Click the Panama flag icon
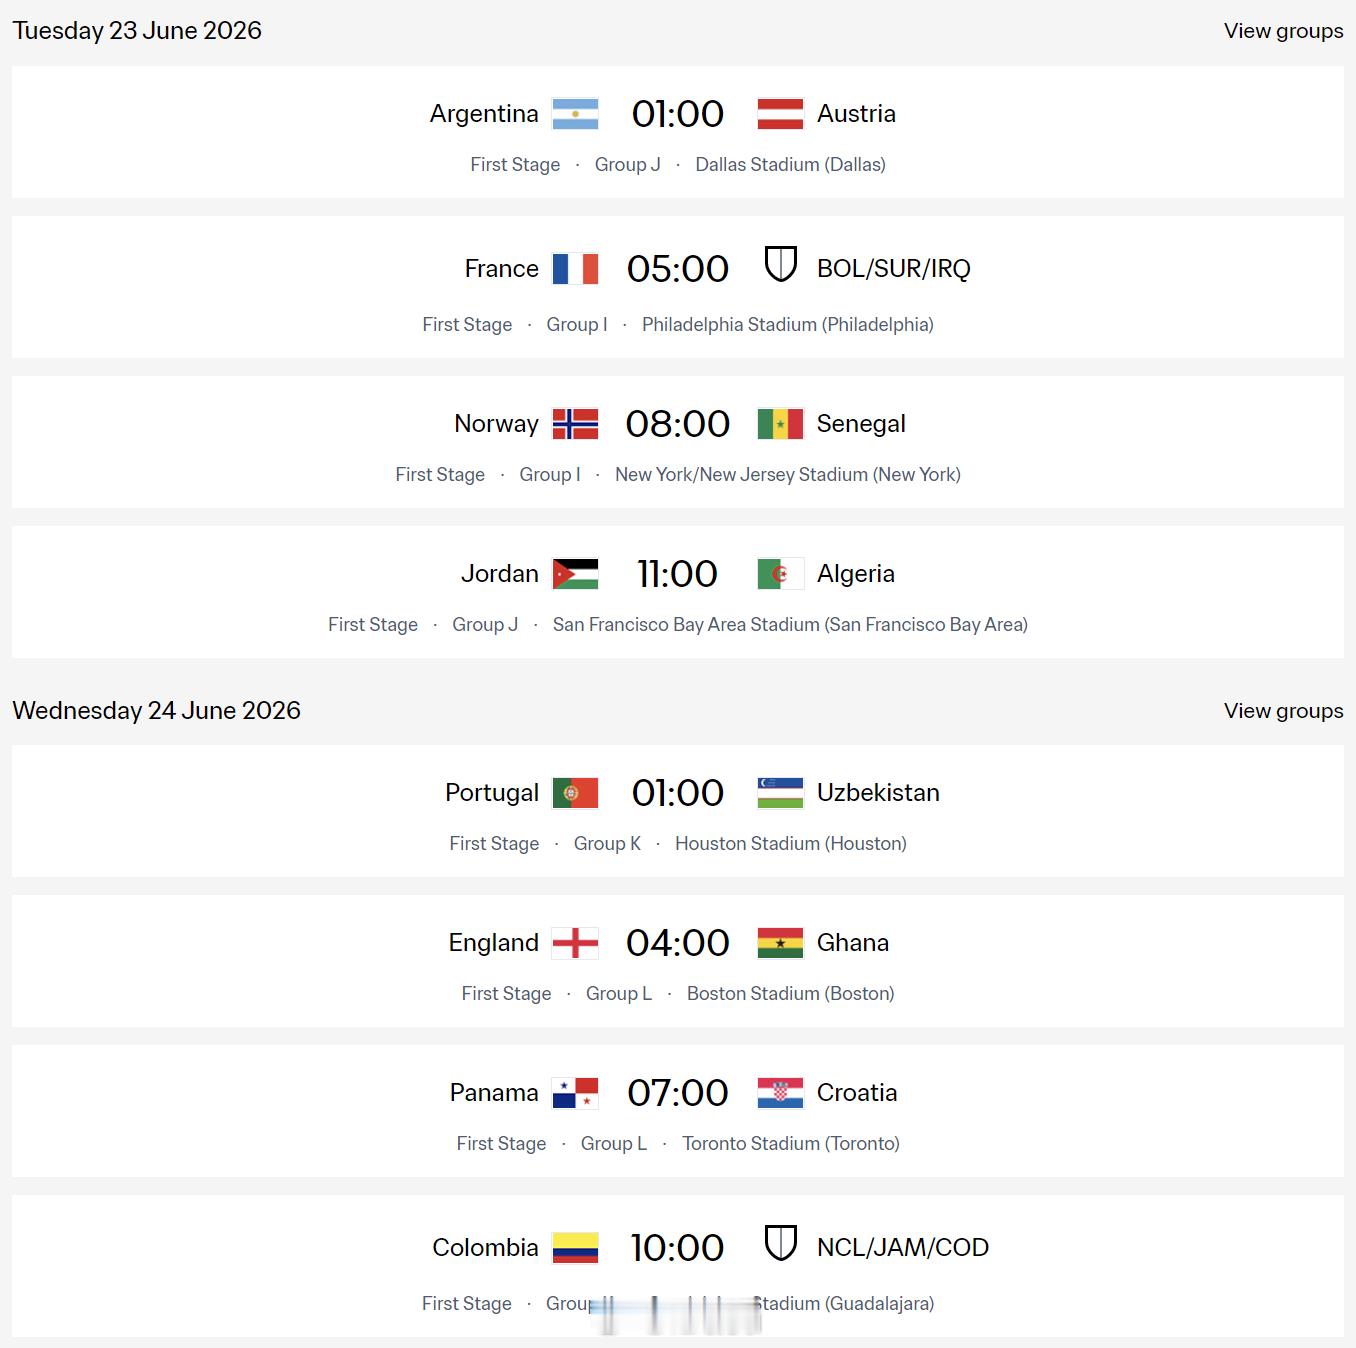Viewport: 1356px width, 1348px height. (x=575, y=1093)
